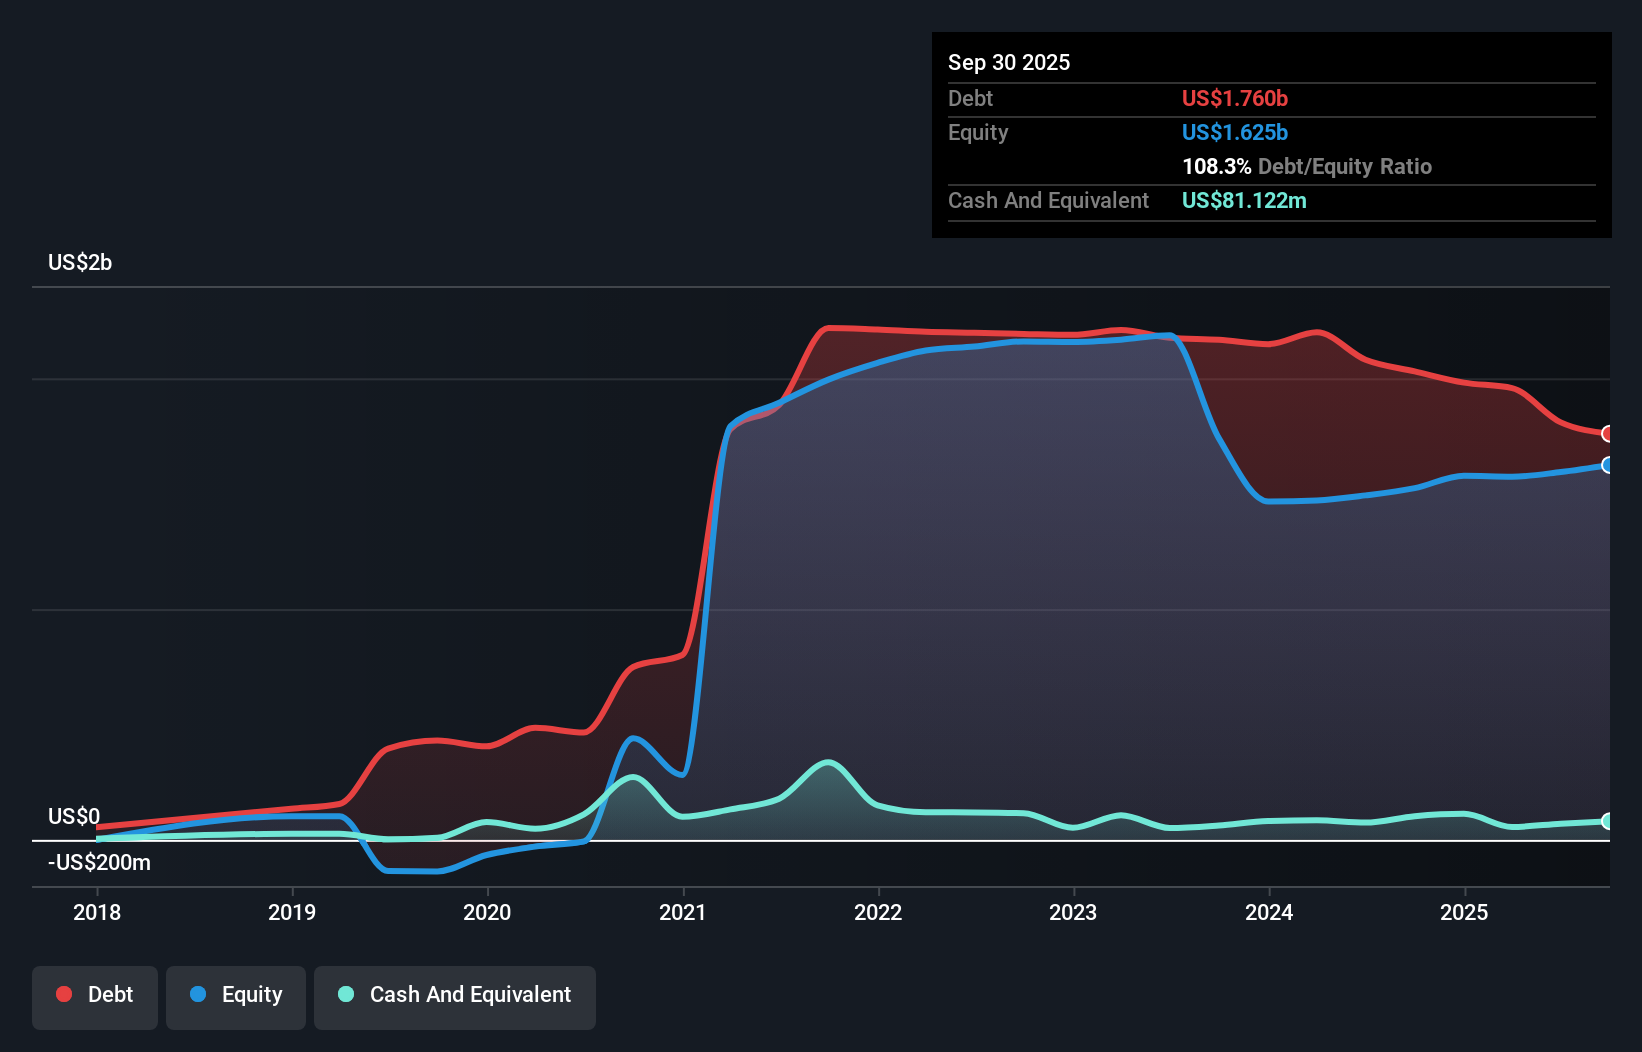Image resolution: width=1642 pixels, height=1052 pixels.
Task: Click the Cash And Equivalent tooltip label
Action: tap(1048, 201)
